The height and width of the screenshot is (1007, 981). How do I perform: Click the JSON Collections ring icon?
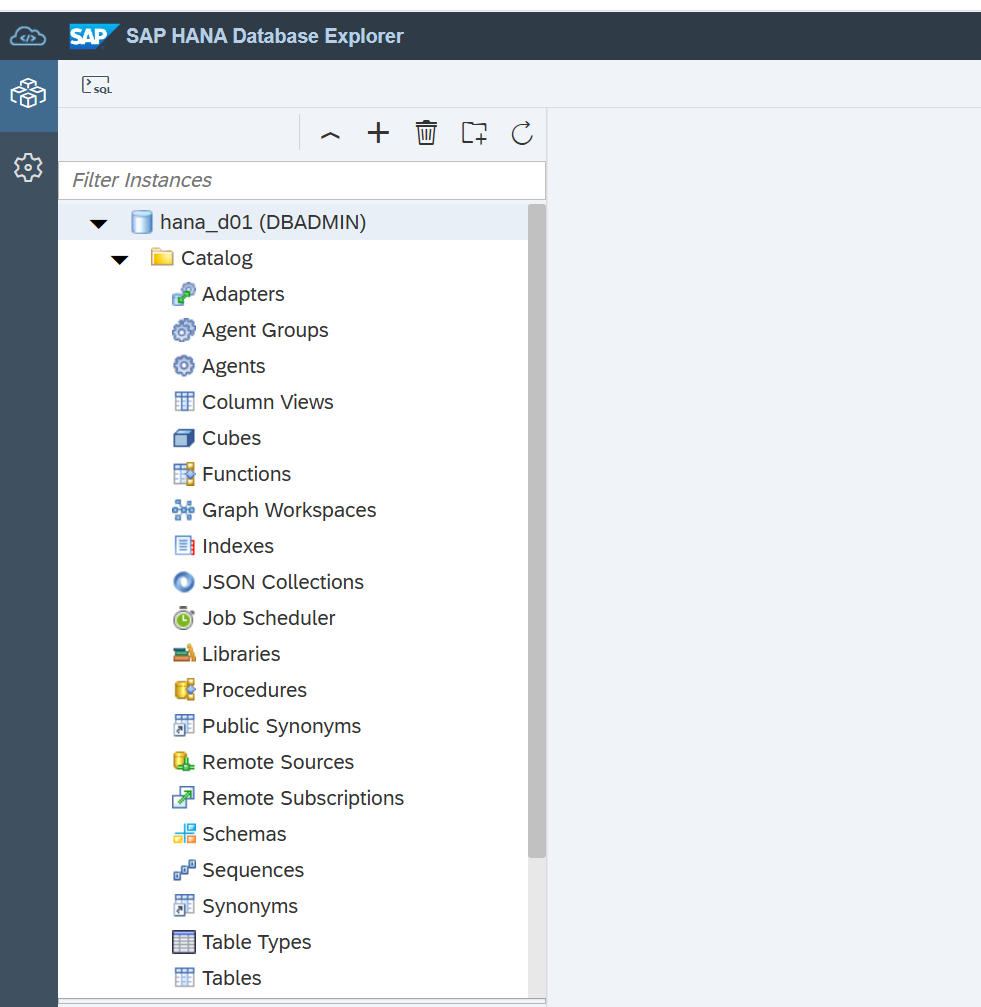184,582
